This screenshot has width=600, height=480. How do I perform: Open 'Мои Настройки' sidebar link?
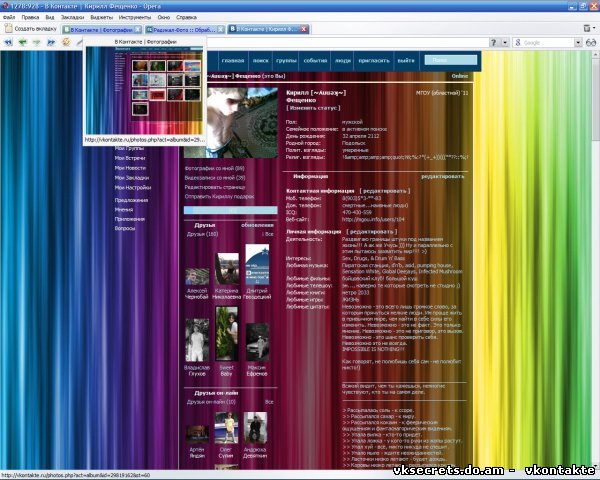133,188
